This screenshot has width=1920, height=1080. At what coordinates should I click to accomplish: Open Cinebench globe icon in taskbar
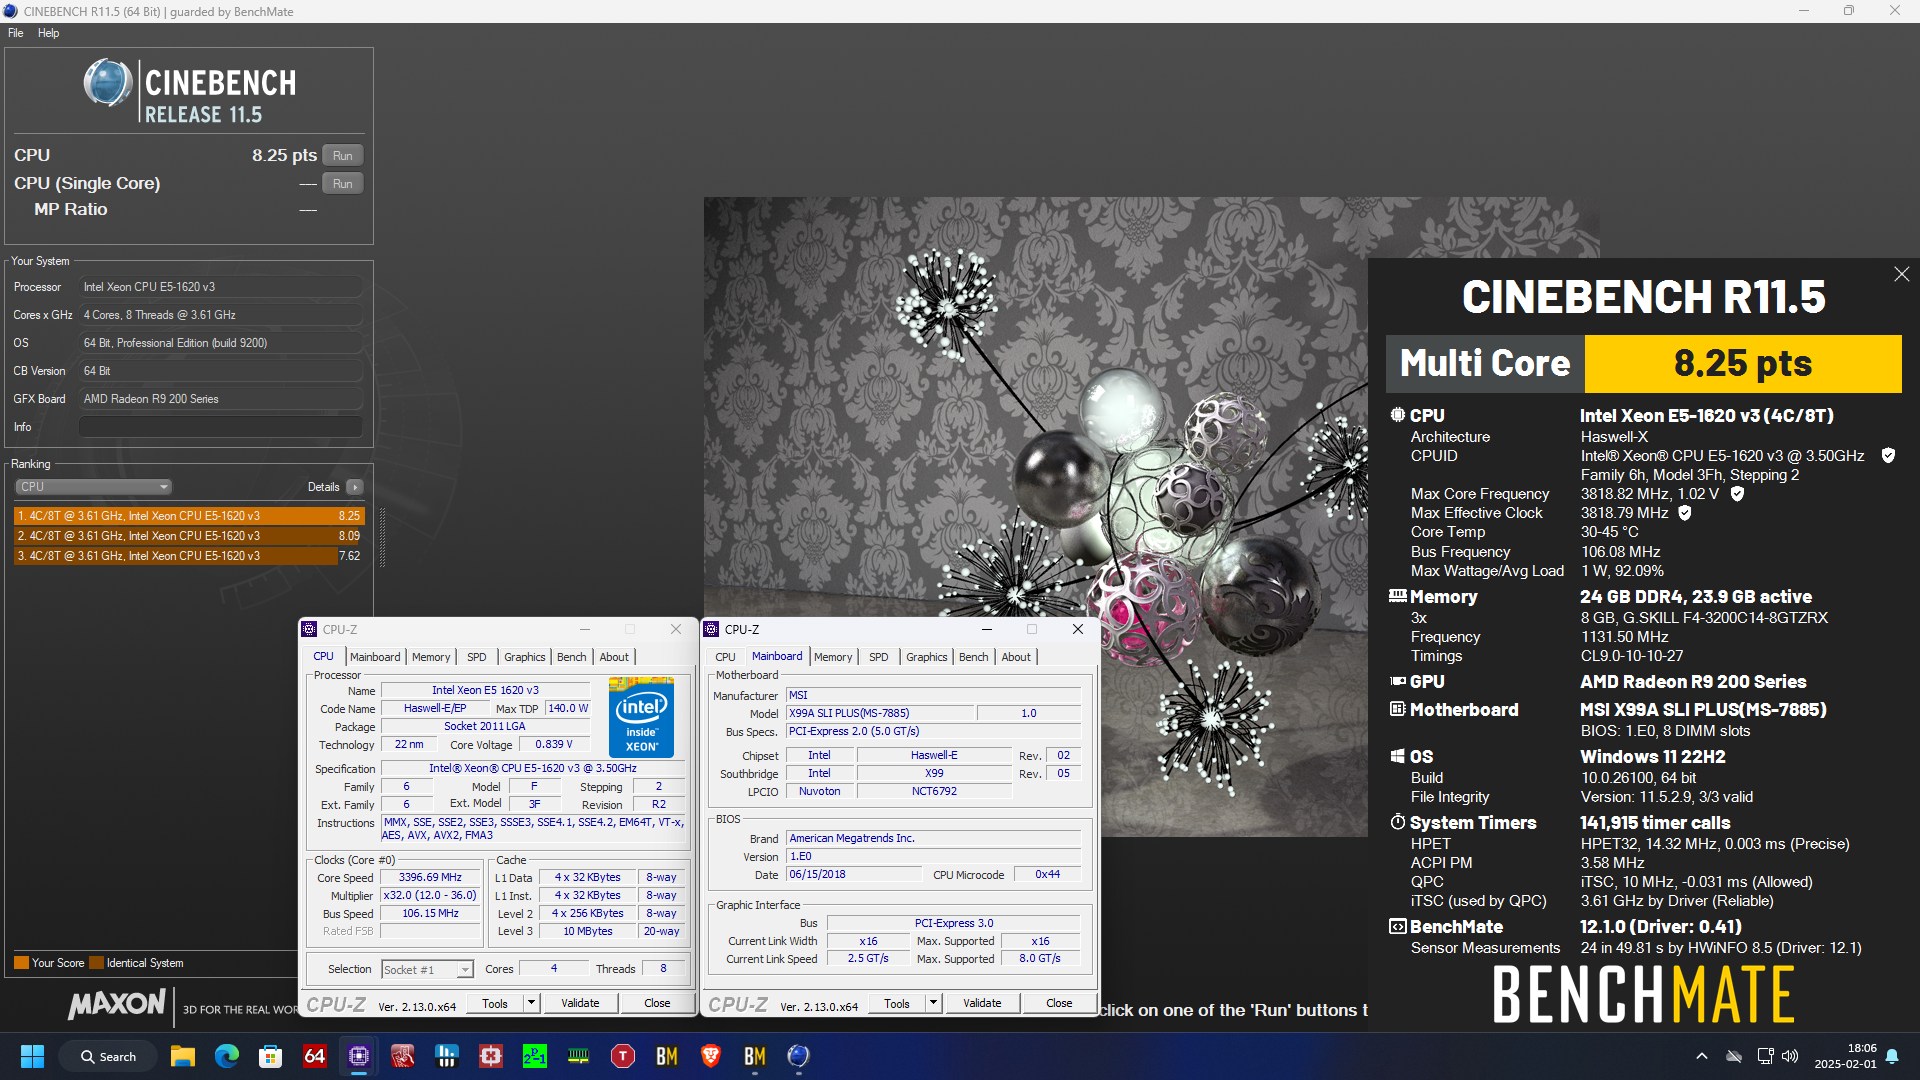coord(798,1056)
